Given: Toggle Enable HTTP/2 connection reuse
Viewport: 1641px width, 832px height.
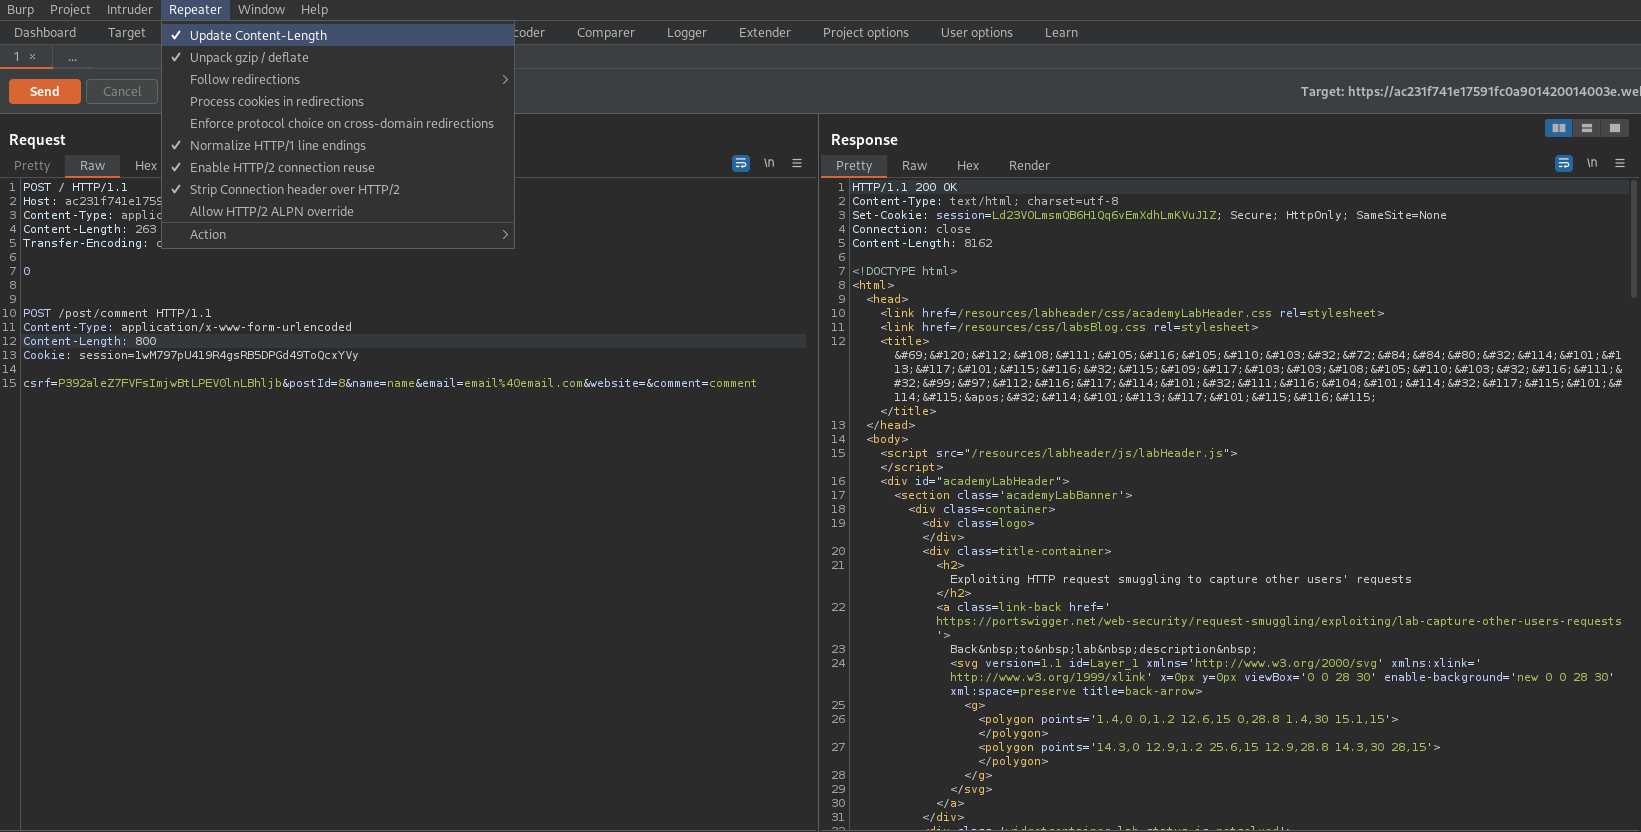Looking at the screenshot, I should (338, 167).
